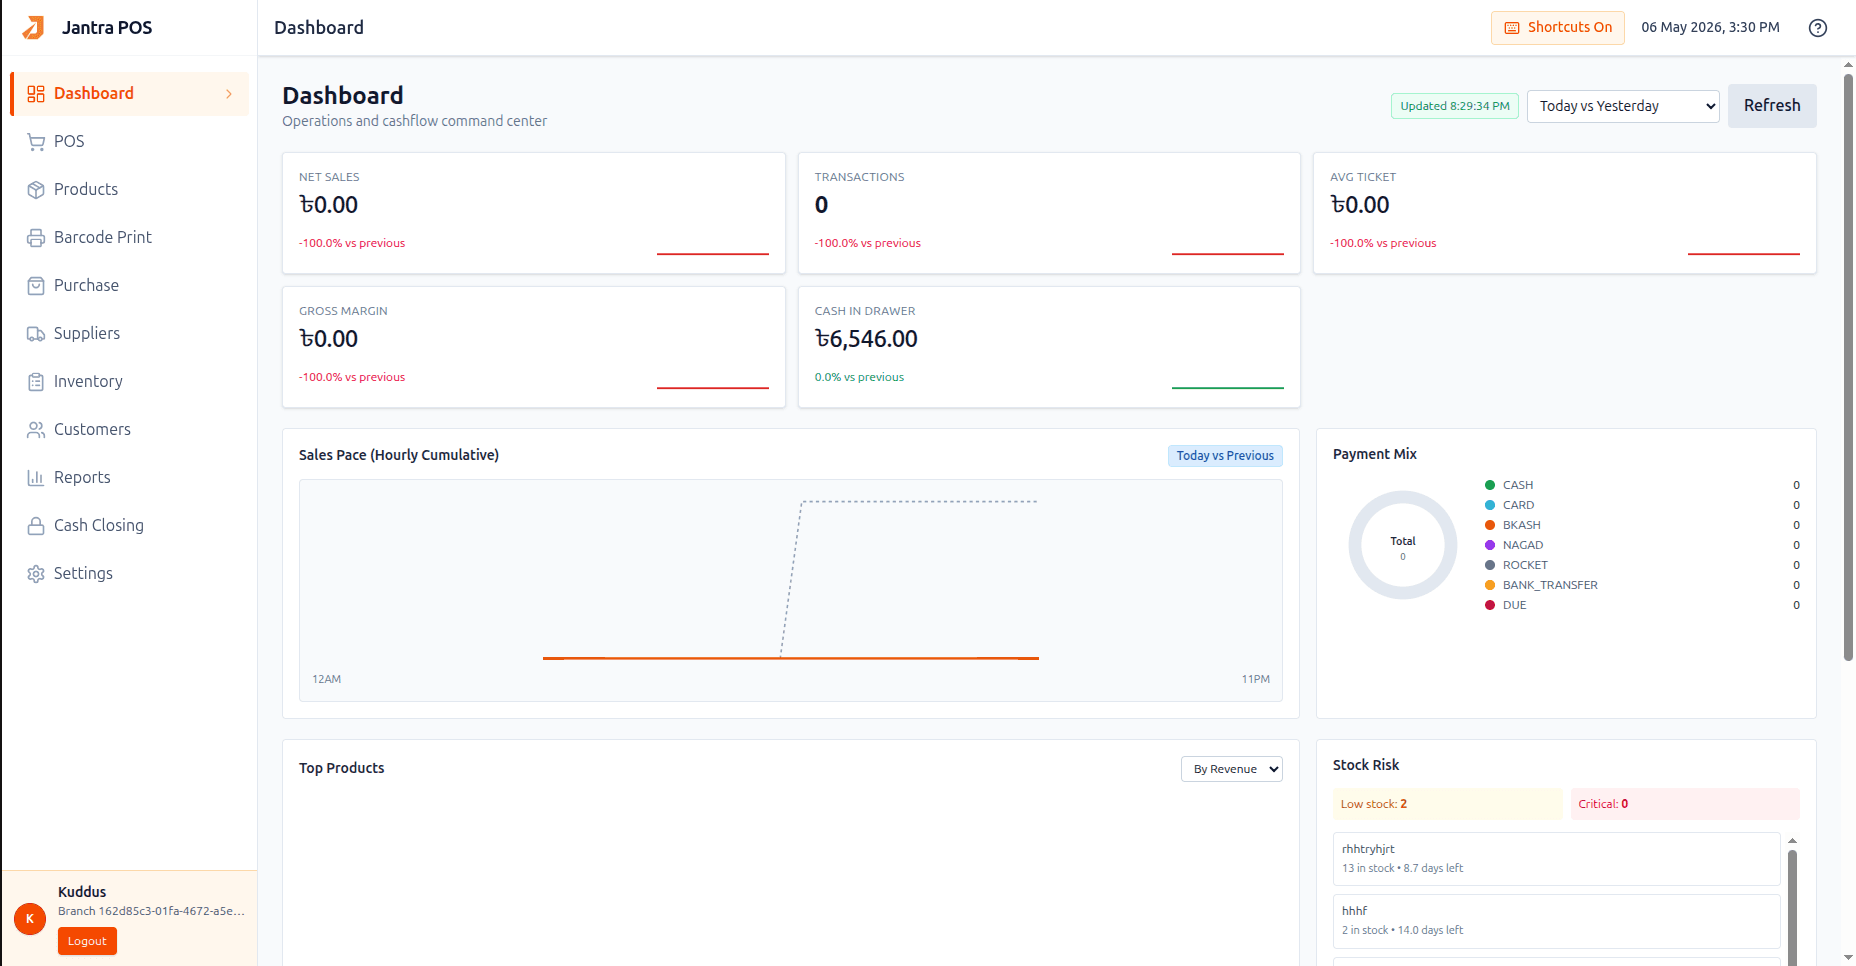The width and height of the screenshot is (1856, 966).
Task: Click the POS shopping cart icon
Action: [36, 142]
